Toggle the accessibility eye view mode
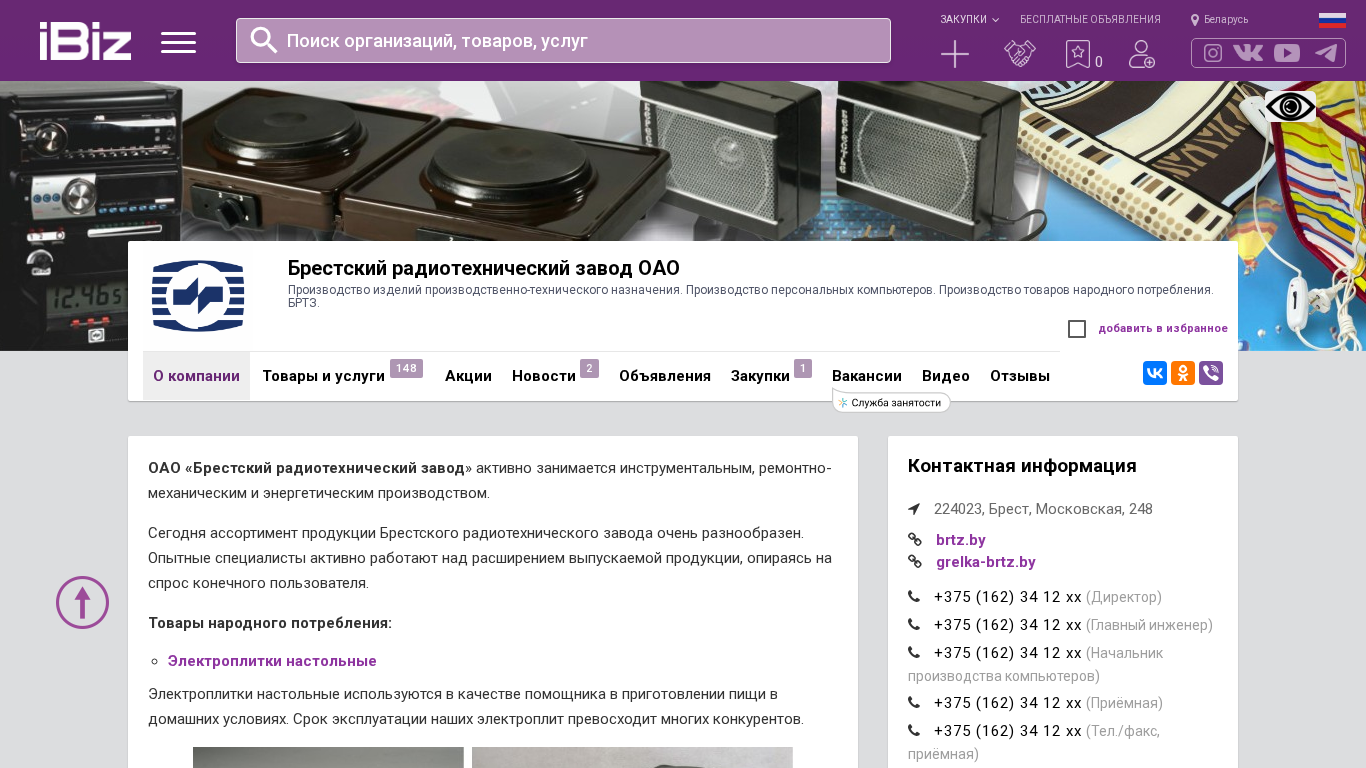Image resolution: width=1366 pixels, height=768 pixels. coord(1290,106)
